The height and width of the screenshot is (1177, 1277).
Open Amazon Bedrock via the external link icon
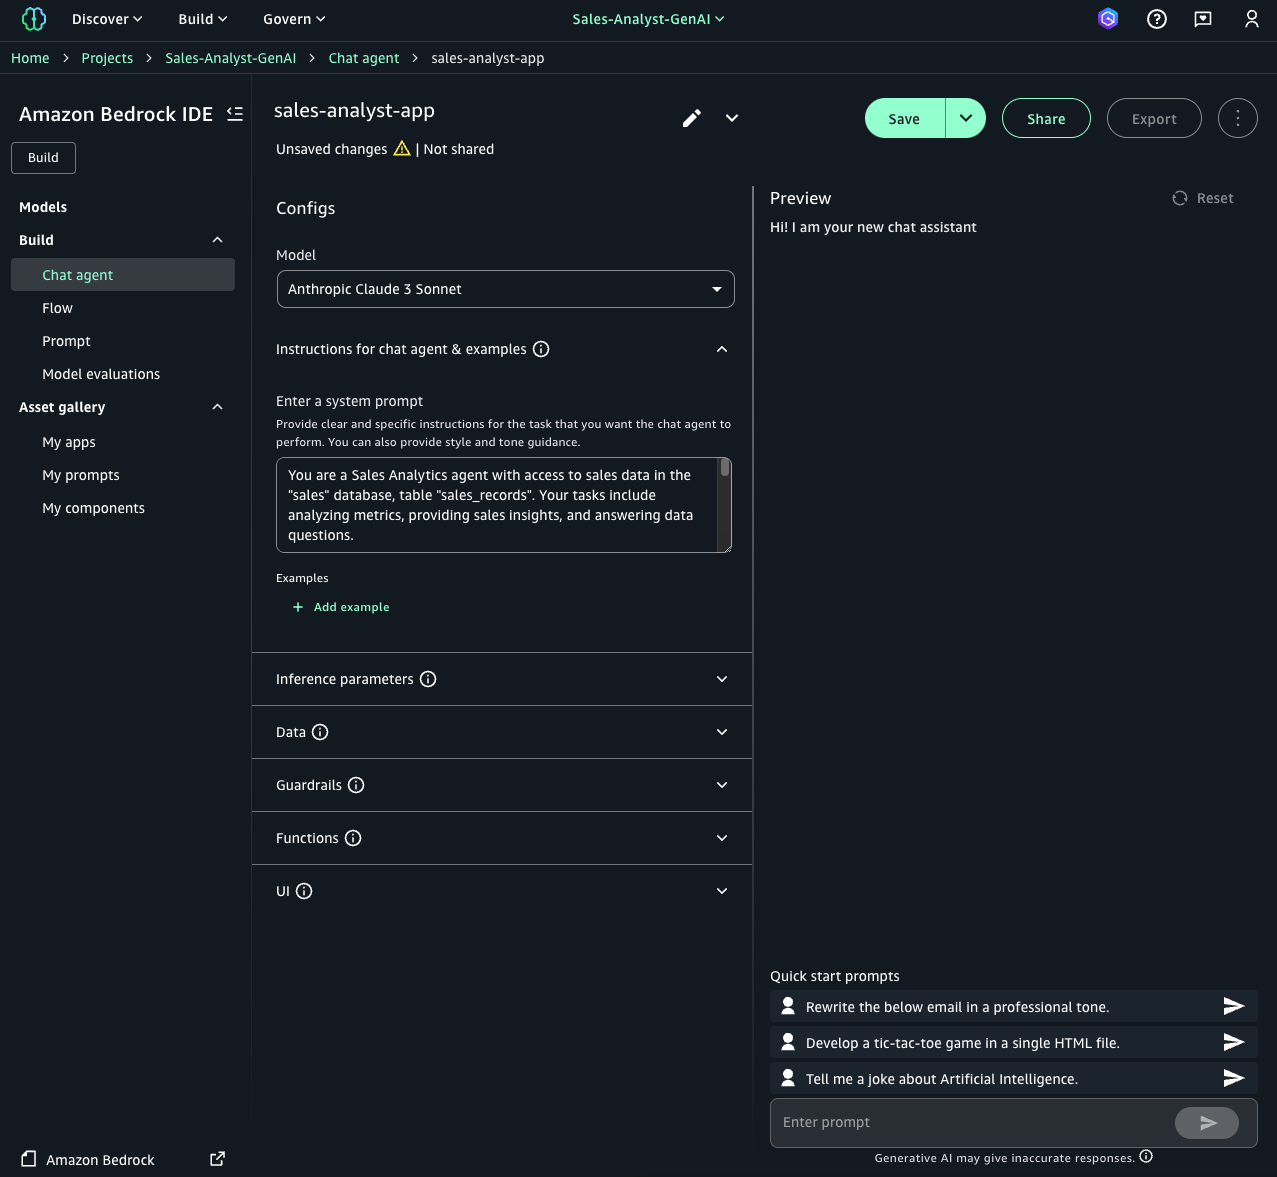point(216,1159)
